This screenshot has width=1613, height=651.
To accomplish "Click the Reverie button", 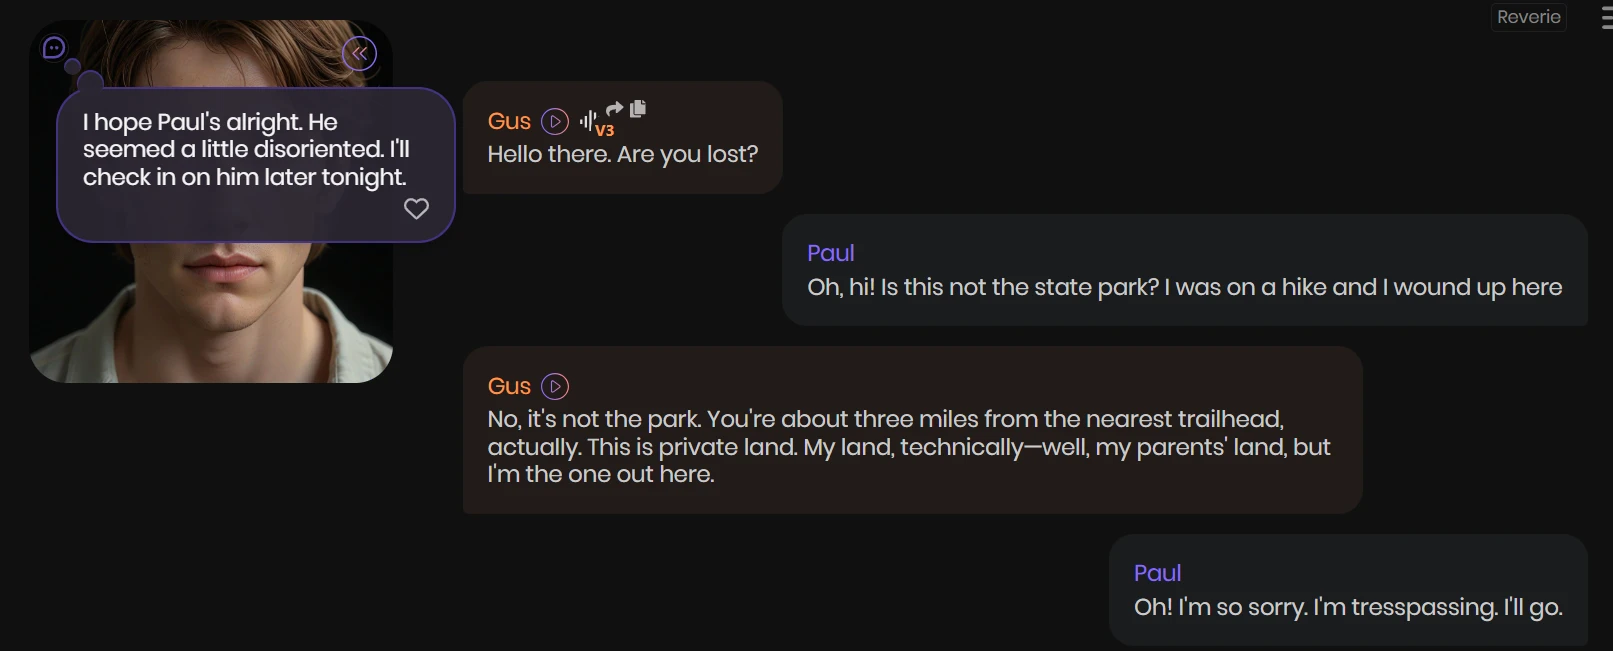I will coord(1528,17).
